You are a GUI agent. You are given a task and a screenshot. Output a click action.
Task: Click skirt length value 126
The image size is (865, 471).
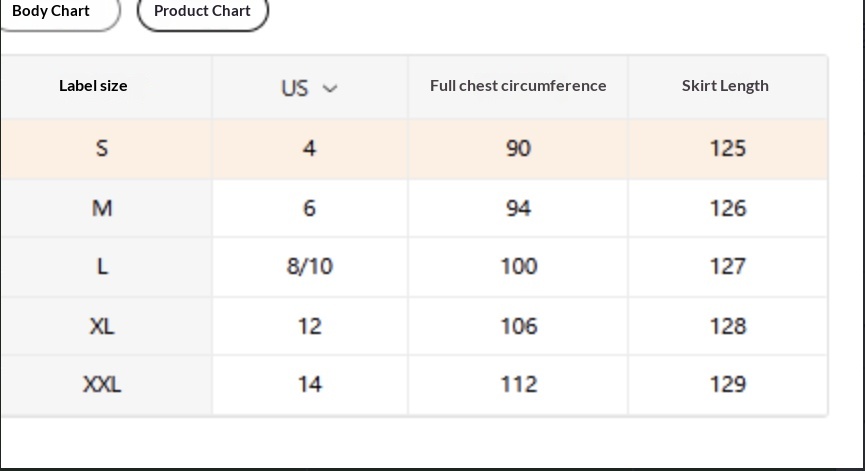point(727,208)
